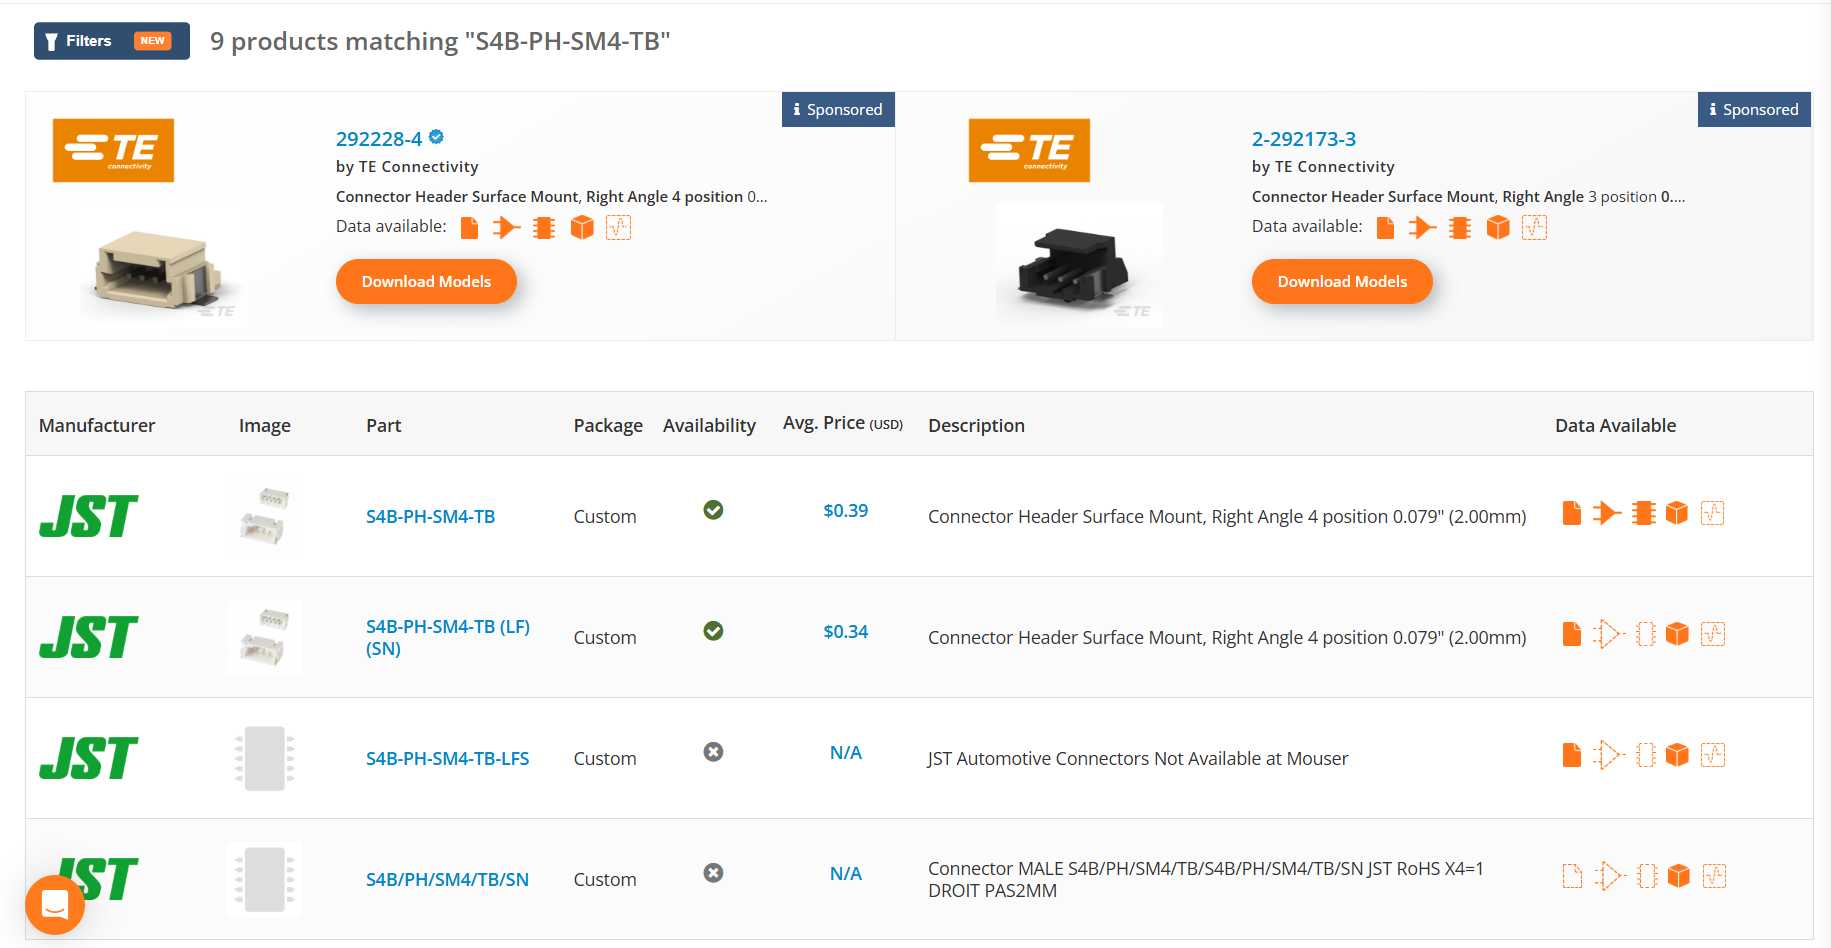This screenshot has width=1831, height=948.
Task: Click the schematic symbol icon for S4B-PH-SM4-TB
Action: tap(1606, 514)
